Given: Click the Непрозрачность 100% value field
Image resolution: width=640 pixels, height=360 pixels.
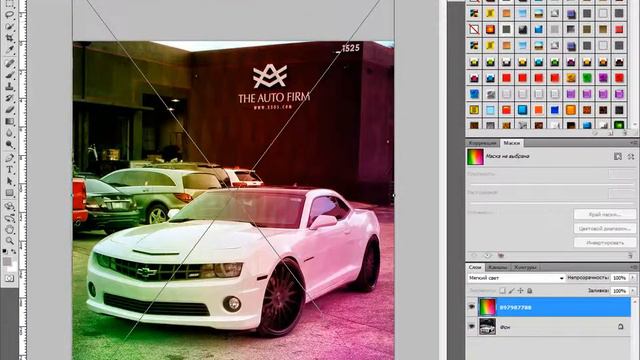Looking at the screenshot, I should click(620, 278).
